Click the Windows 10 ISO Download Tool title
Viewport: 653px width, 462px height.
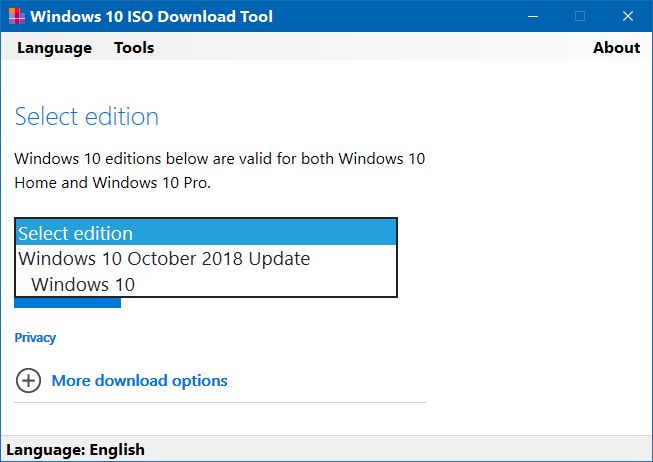(x=152, y=16)
